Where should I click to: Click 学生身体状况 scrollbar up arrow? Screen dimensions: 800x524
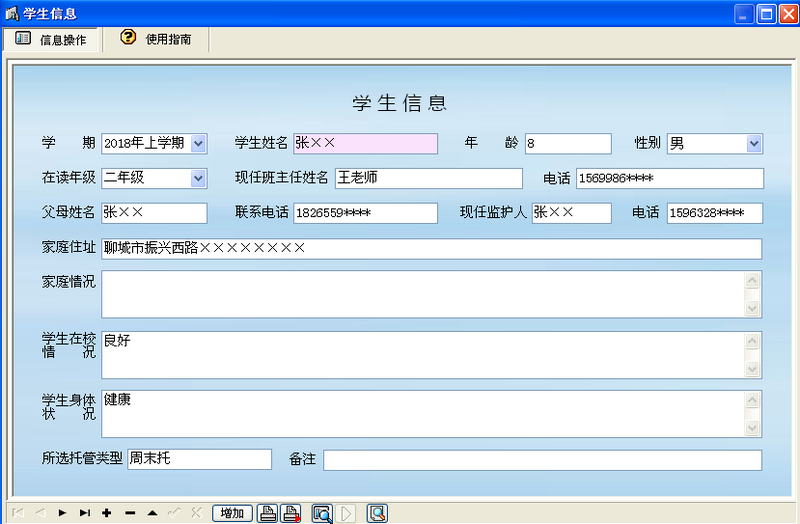[753, 400]
